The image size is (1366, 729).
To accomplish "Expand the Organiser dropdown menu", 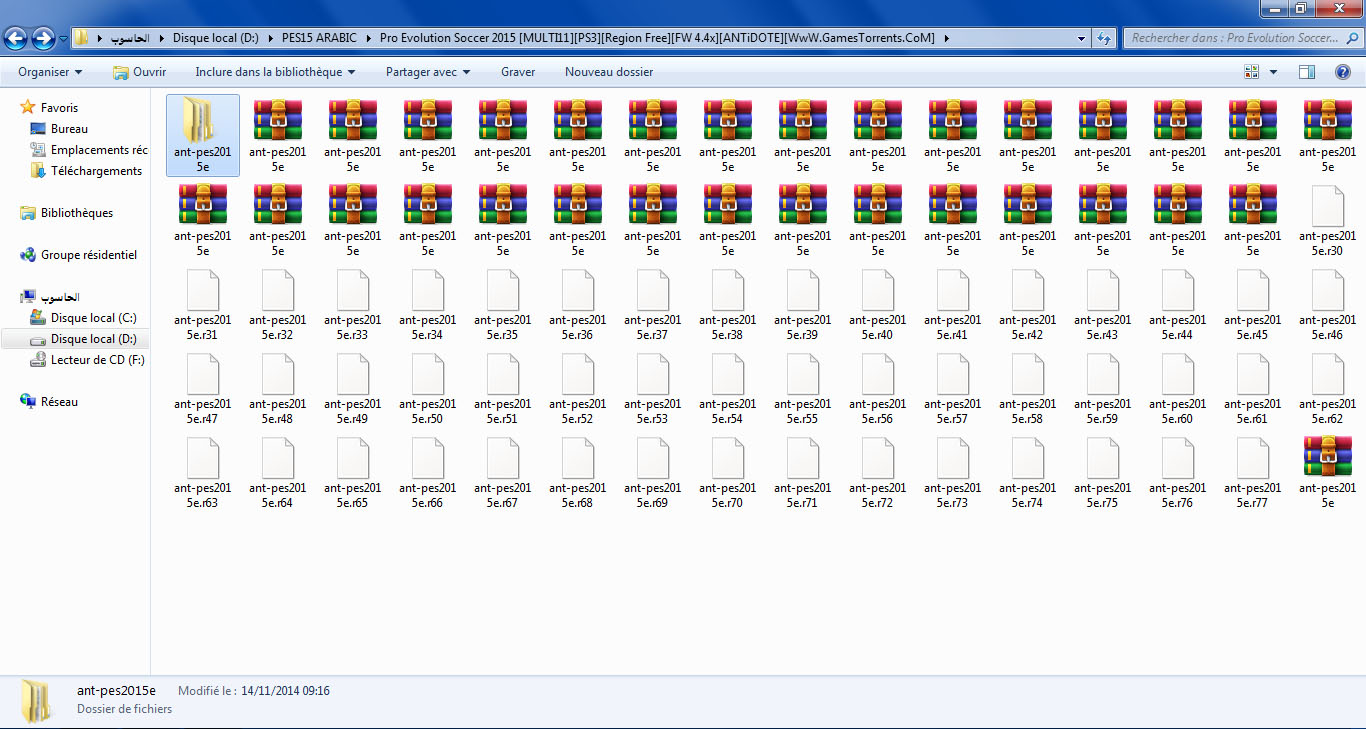I will tap(50, 72).
